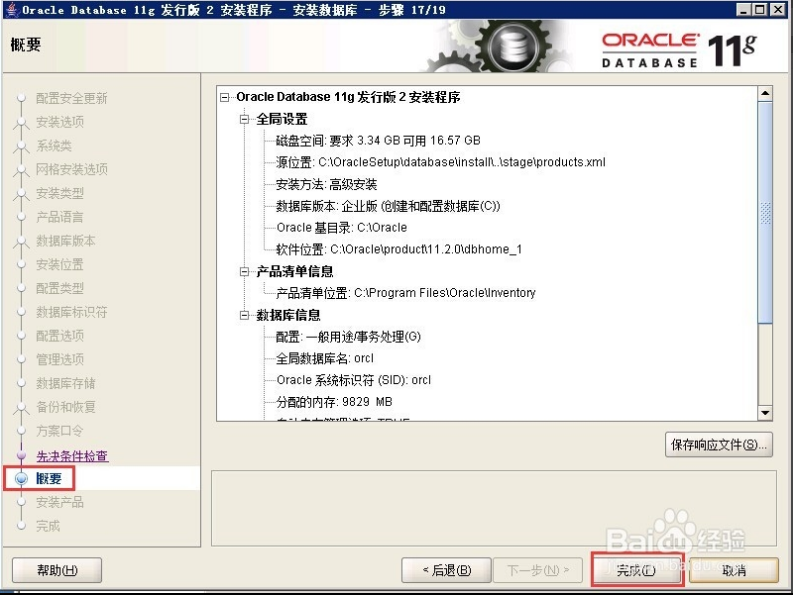Close the installer window
This screenshot has height=595, width=793.
pos(777,9)
